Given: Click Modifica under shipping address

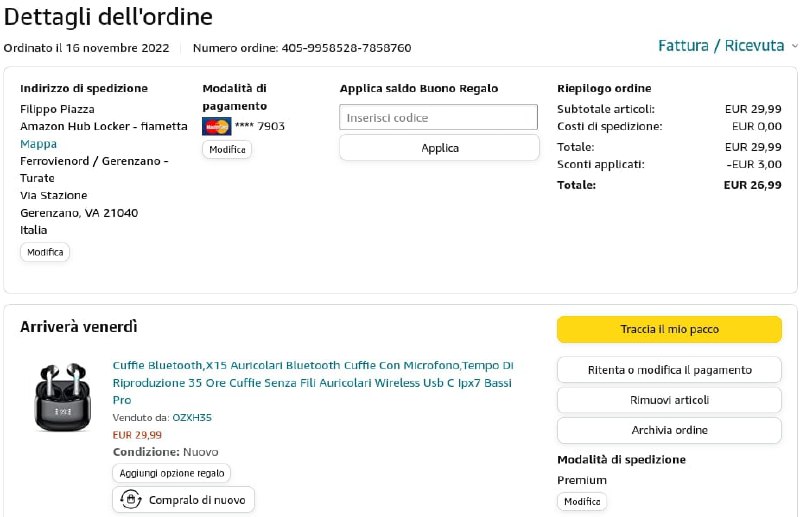Looking at the screenshot, I should 45,252.
